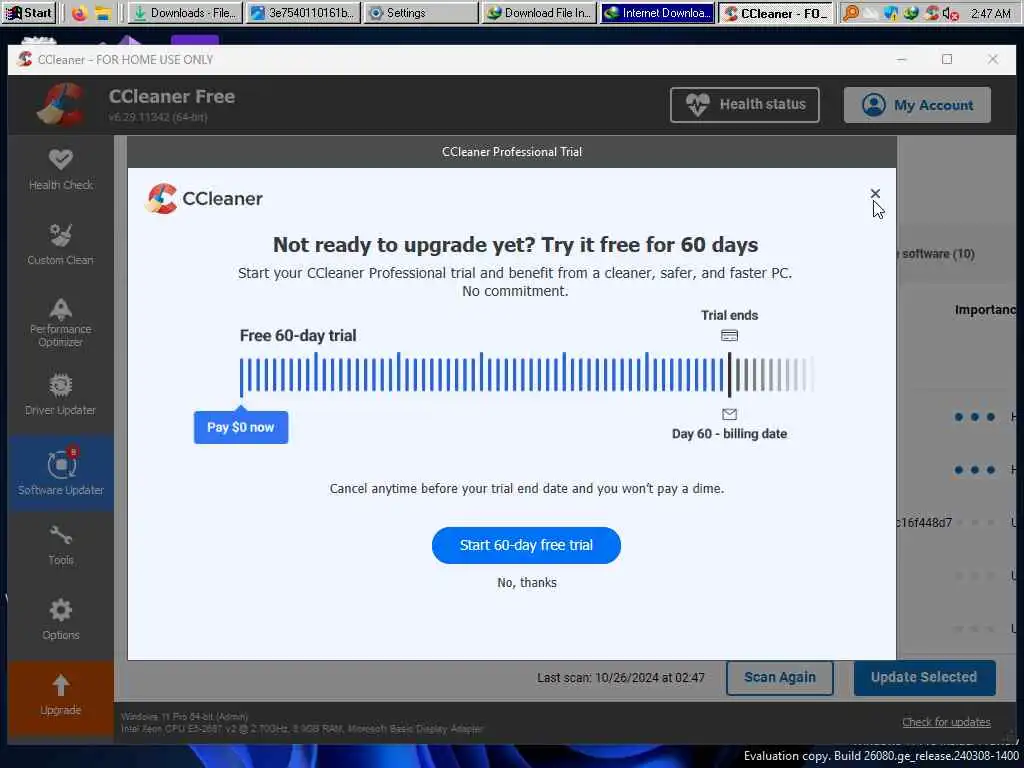Click the Last scan timestamp text

click(620, 678)
